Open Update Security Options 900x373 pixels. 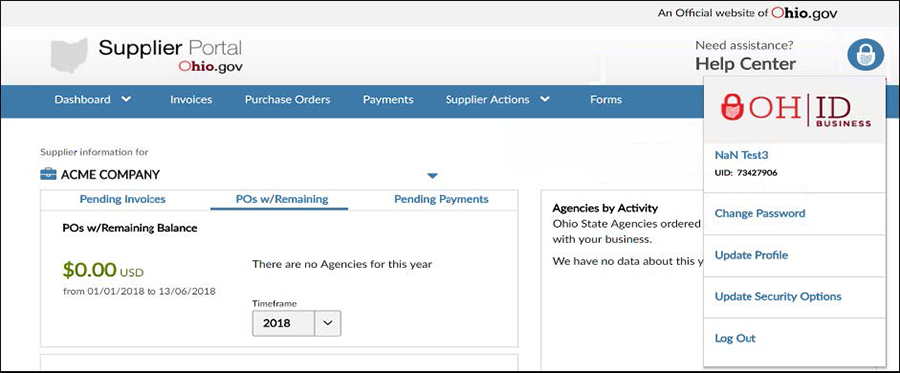pyautogui.click(x=778, y=297)
